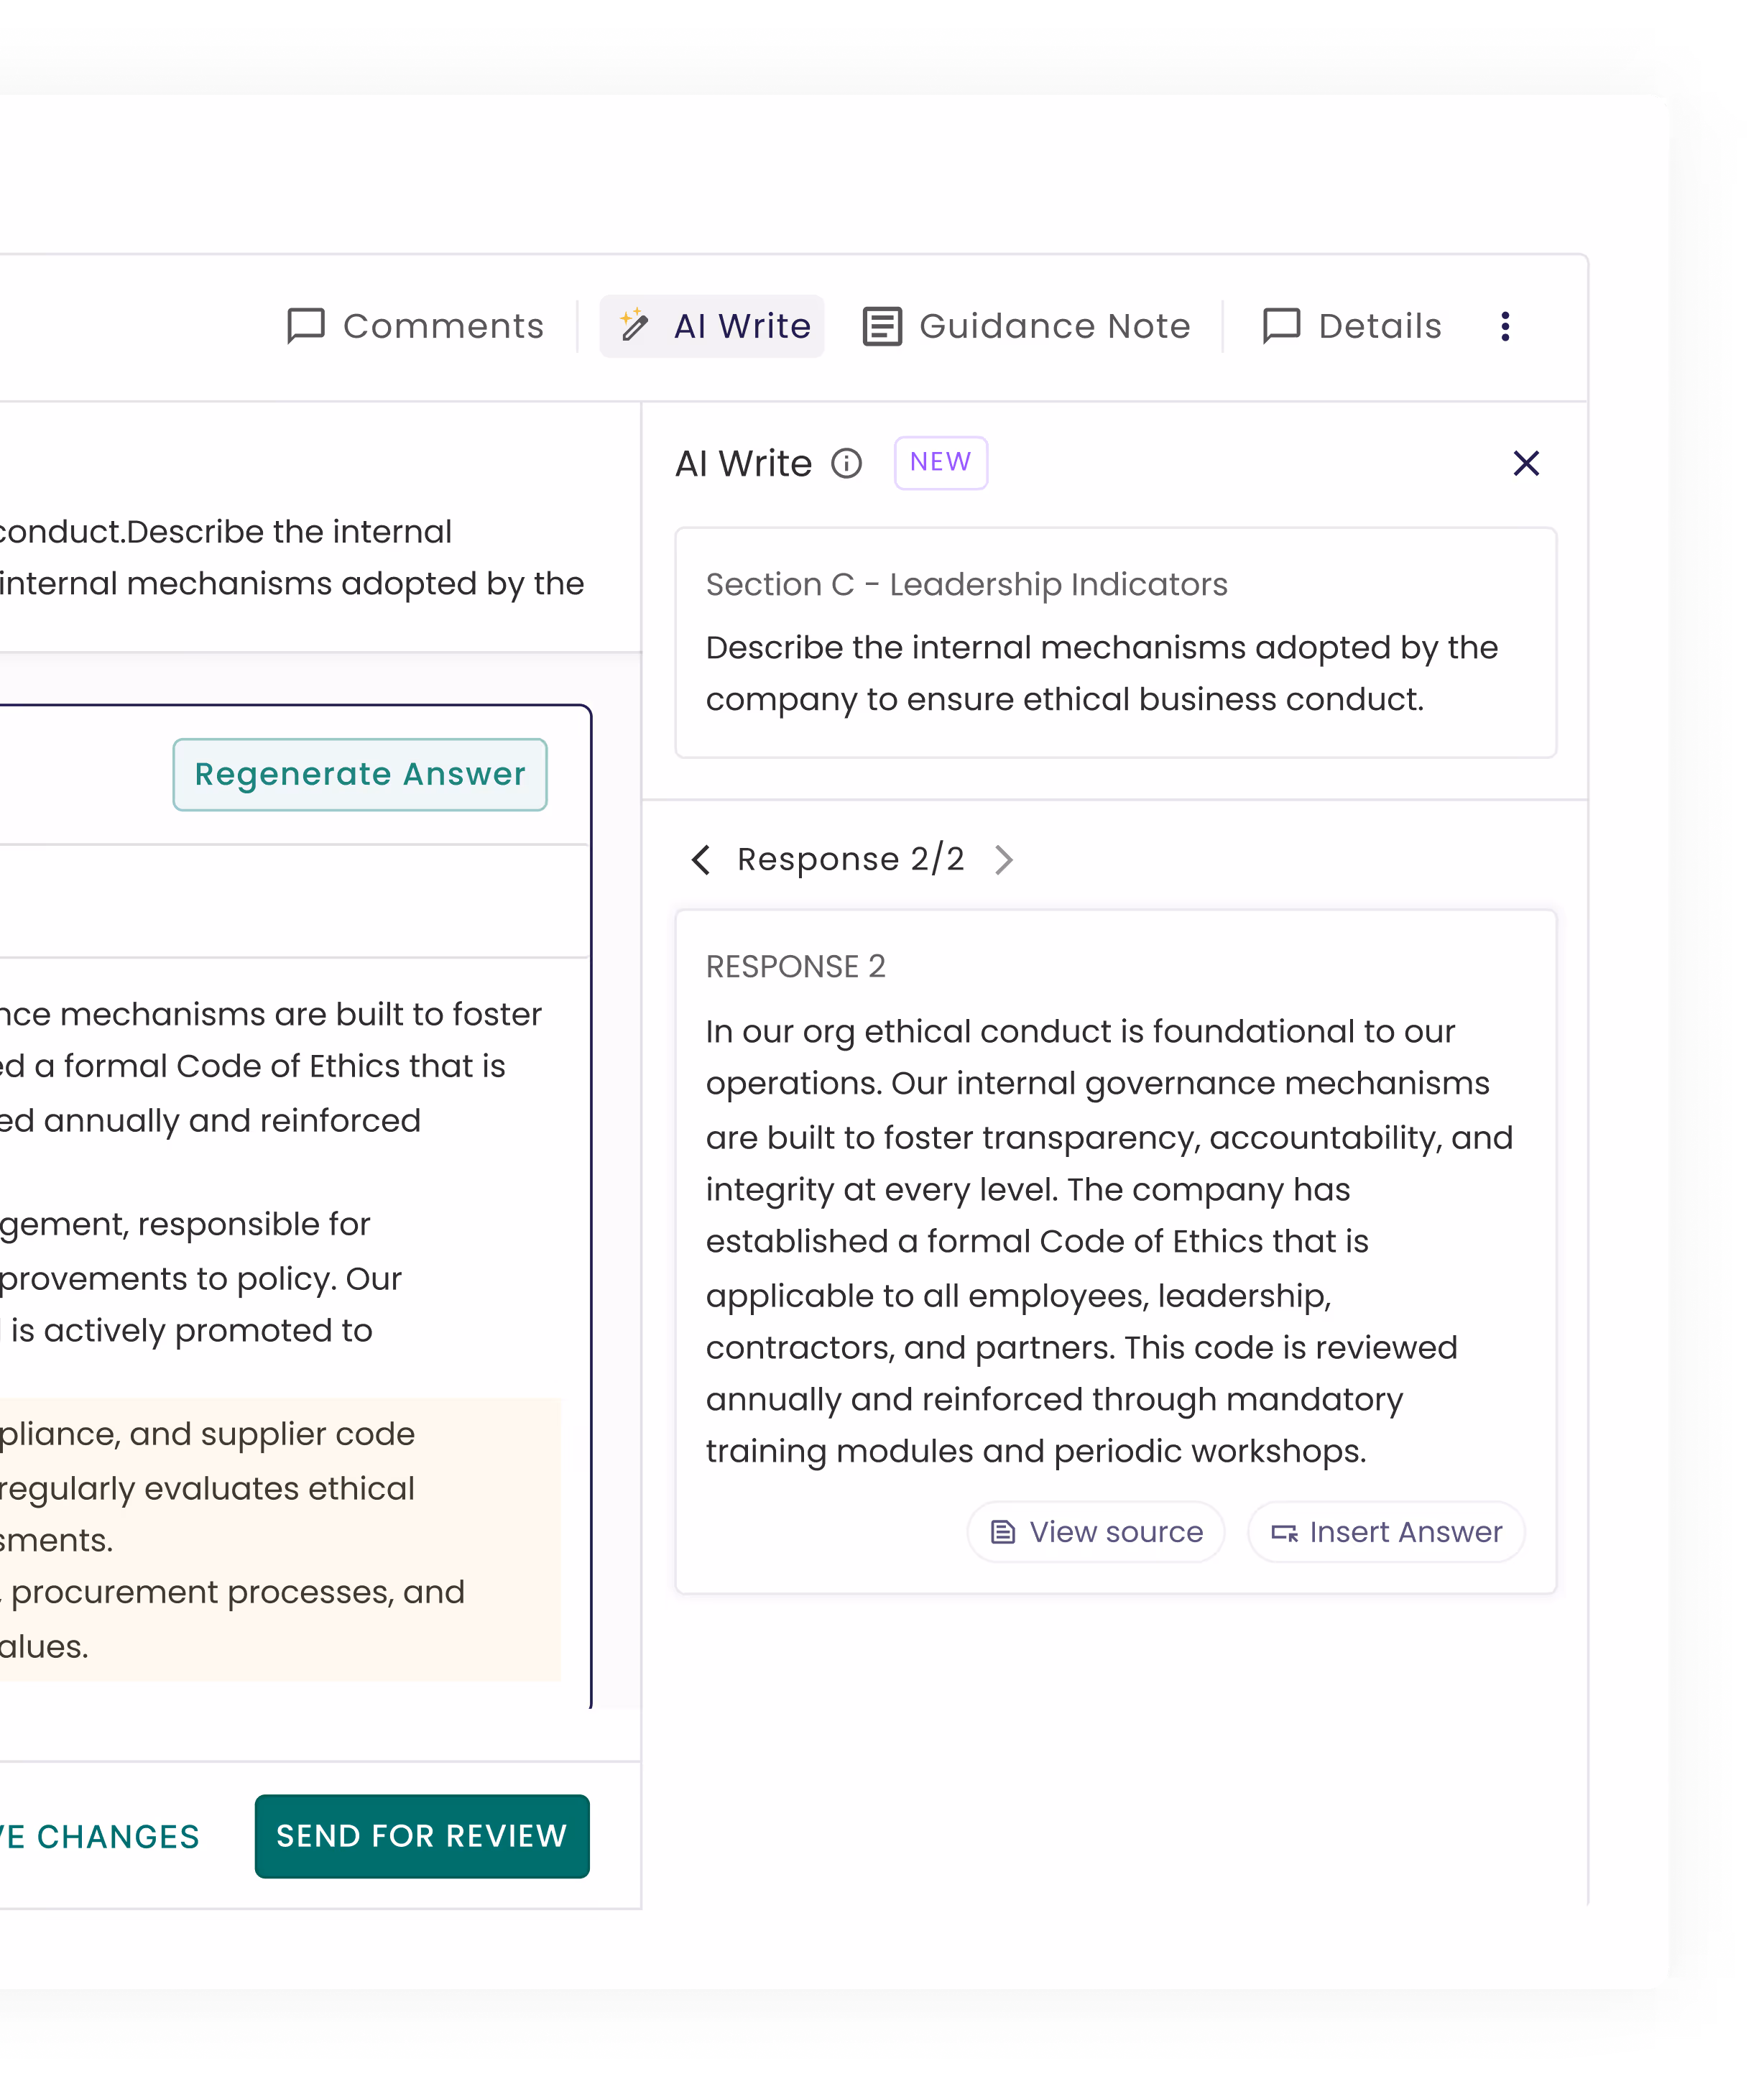Click Regenerate Answer
This screenshot has width=1764, height=2084.
pyautogui.click(x=360, y=774)
